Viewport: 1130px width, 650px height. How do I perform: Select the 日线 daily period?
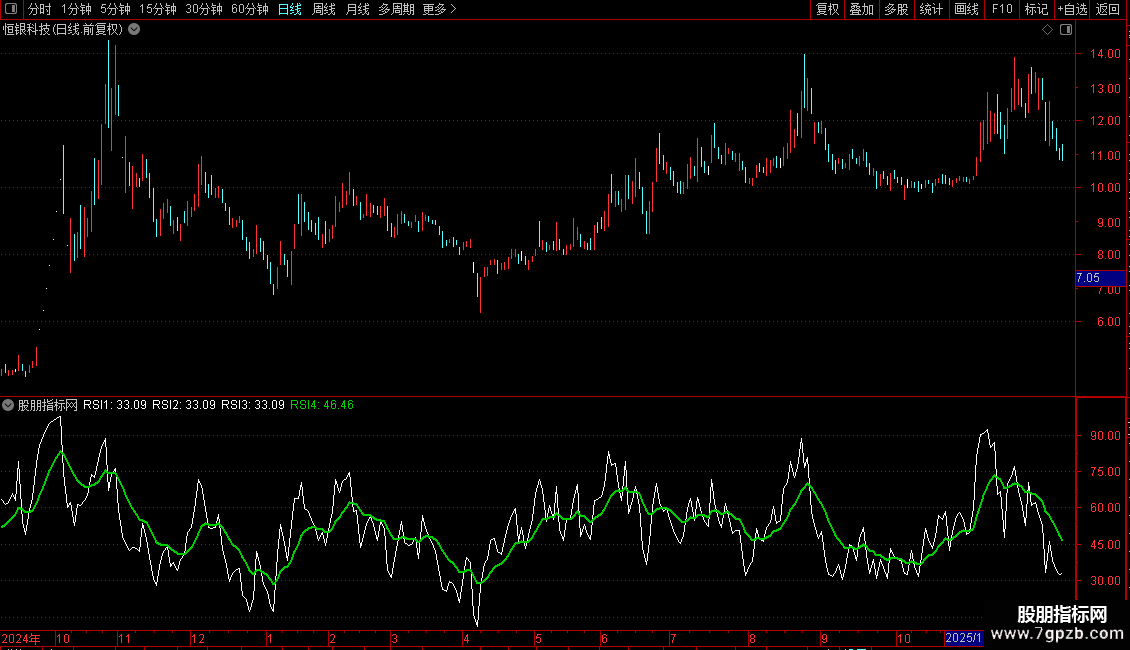290,9
